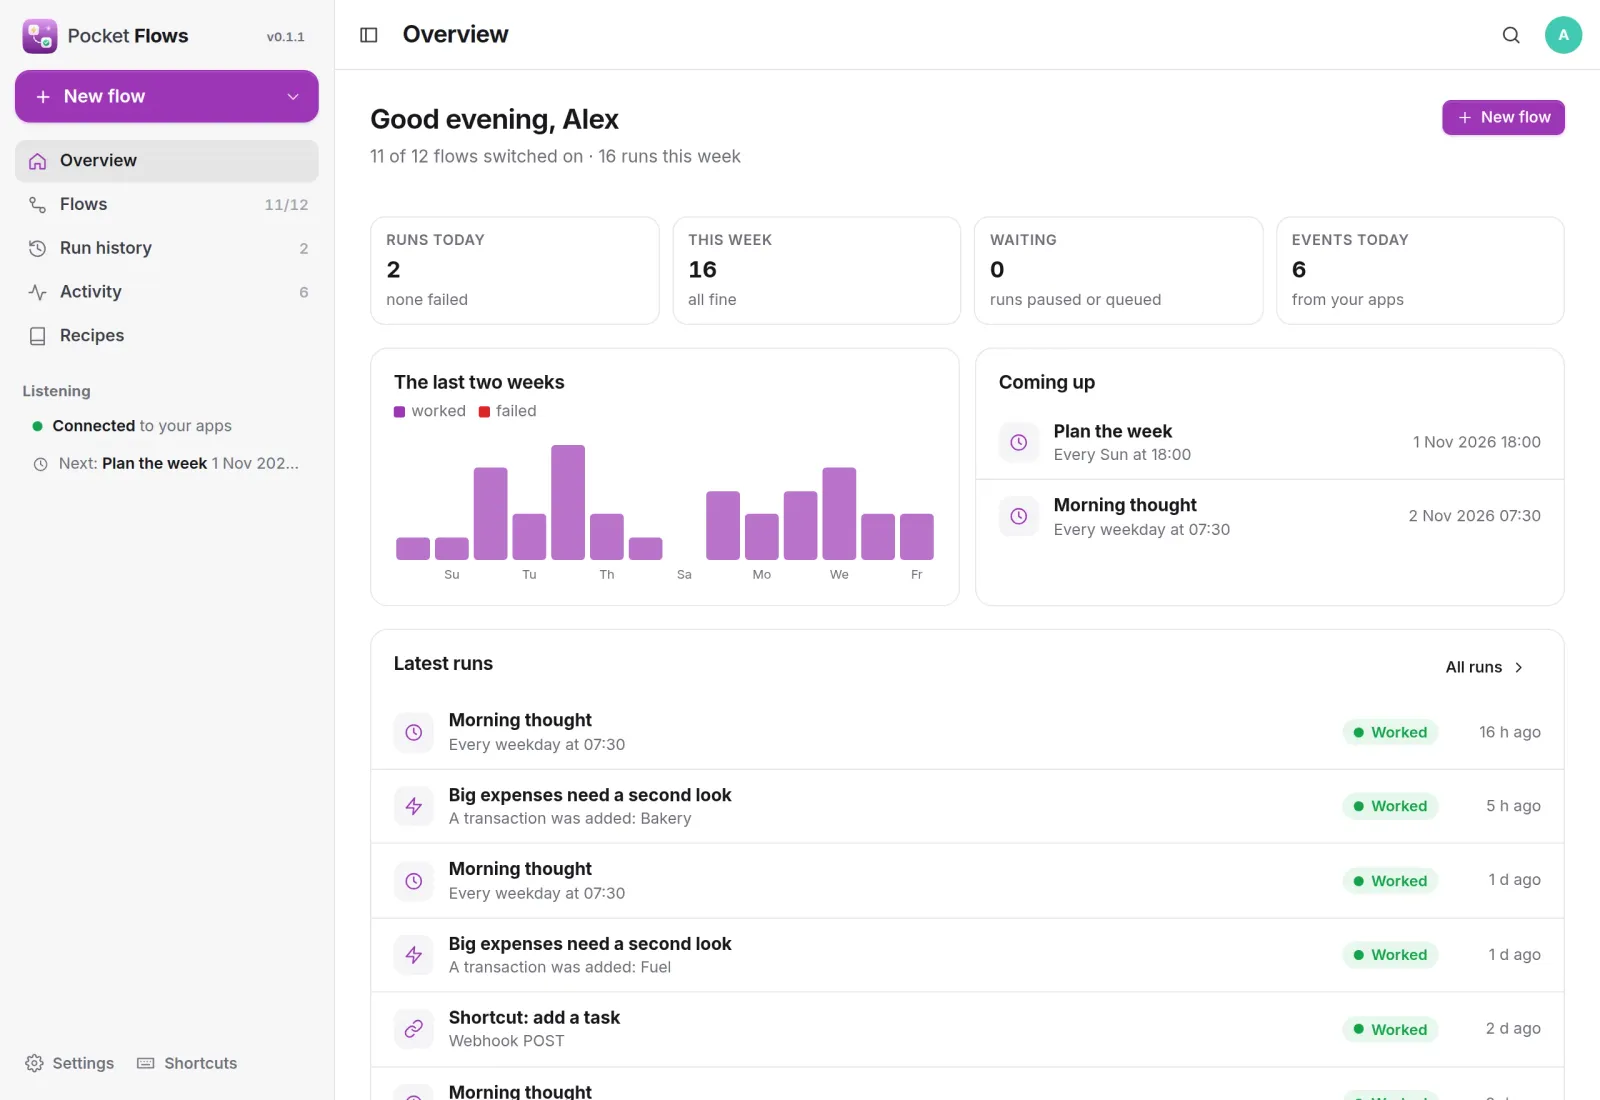Image resolution: width=1600 pixels, height=1100 pixels.
Task: Click the bolt icon for the Fuel transaction run
Action: [414, 955]
